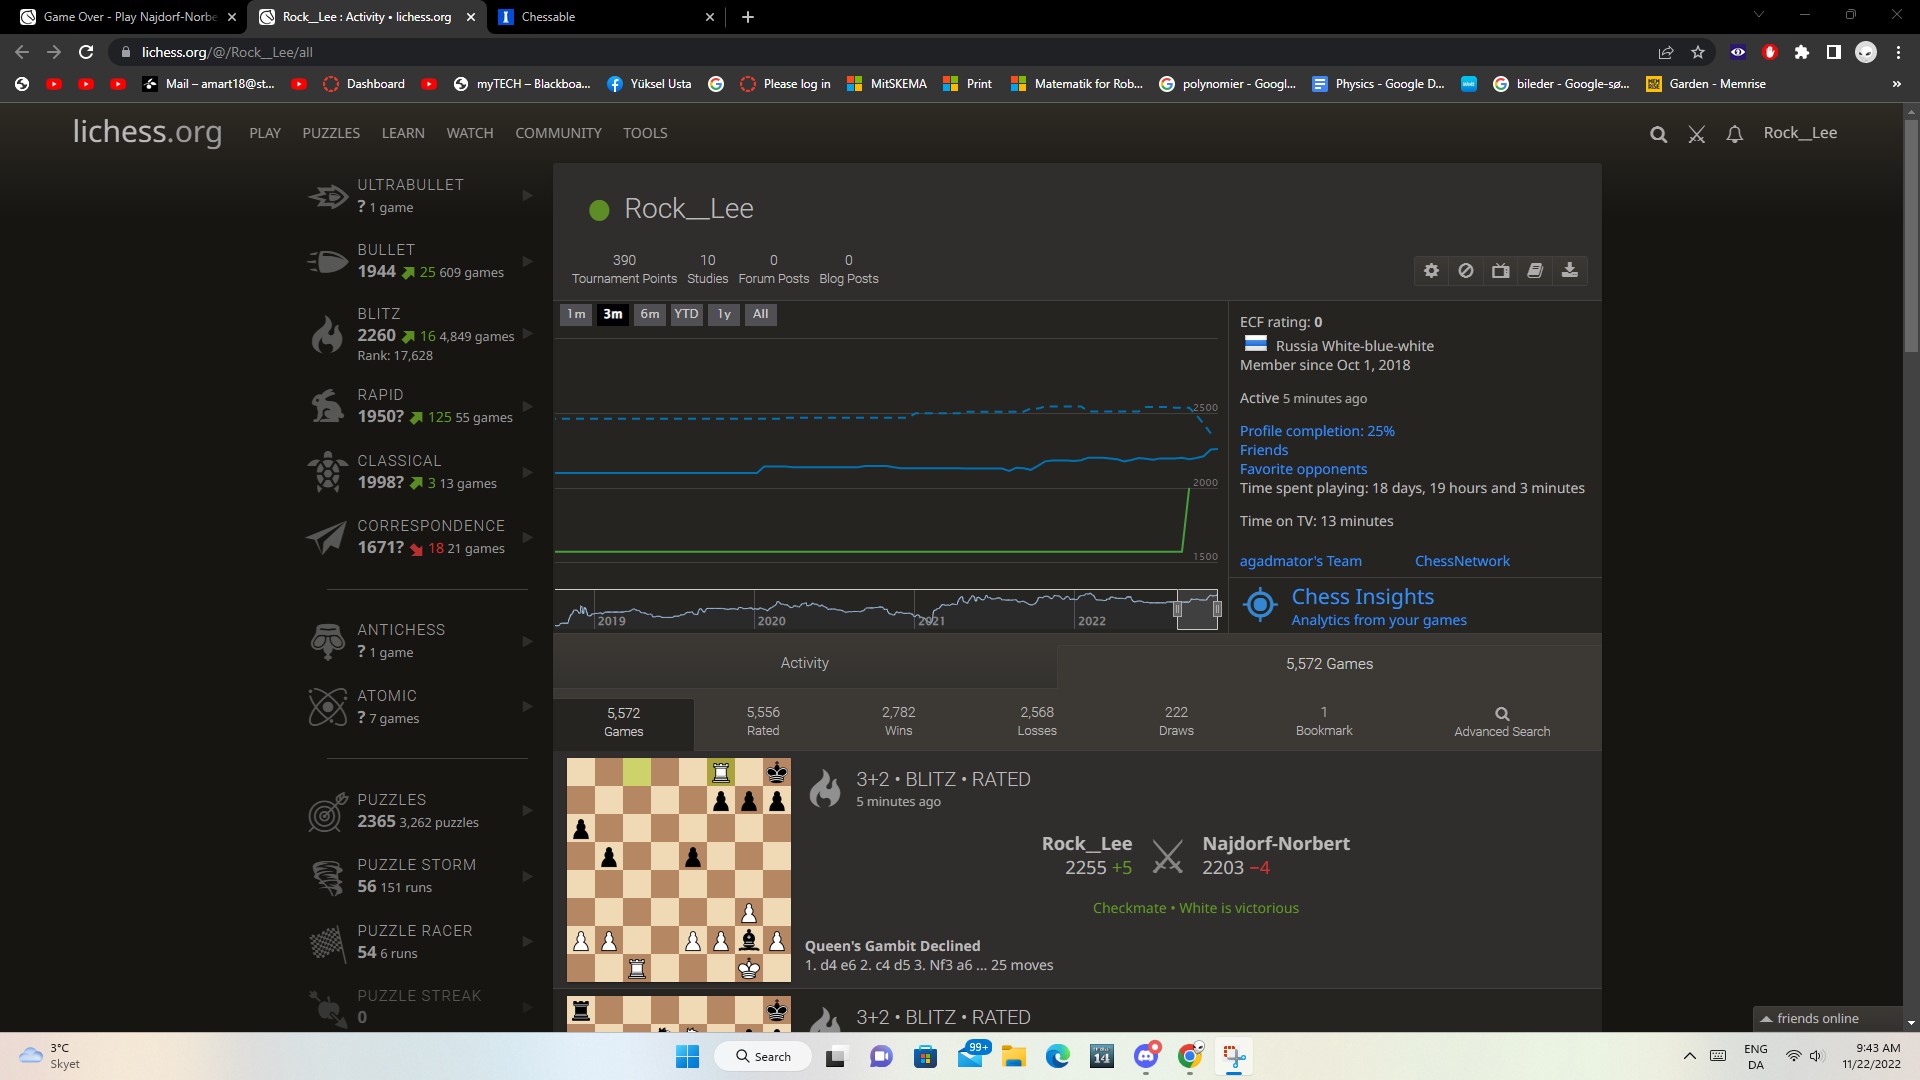Open Chess Insights analytics link
The width and height of the screenshot is (1920, 1080).
[1362, 596]
